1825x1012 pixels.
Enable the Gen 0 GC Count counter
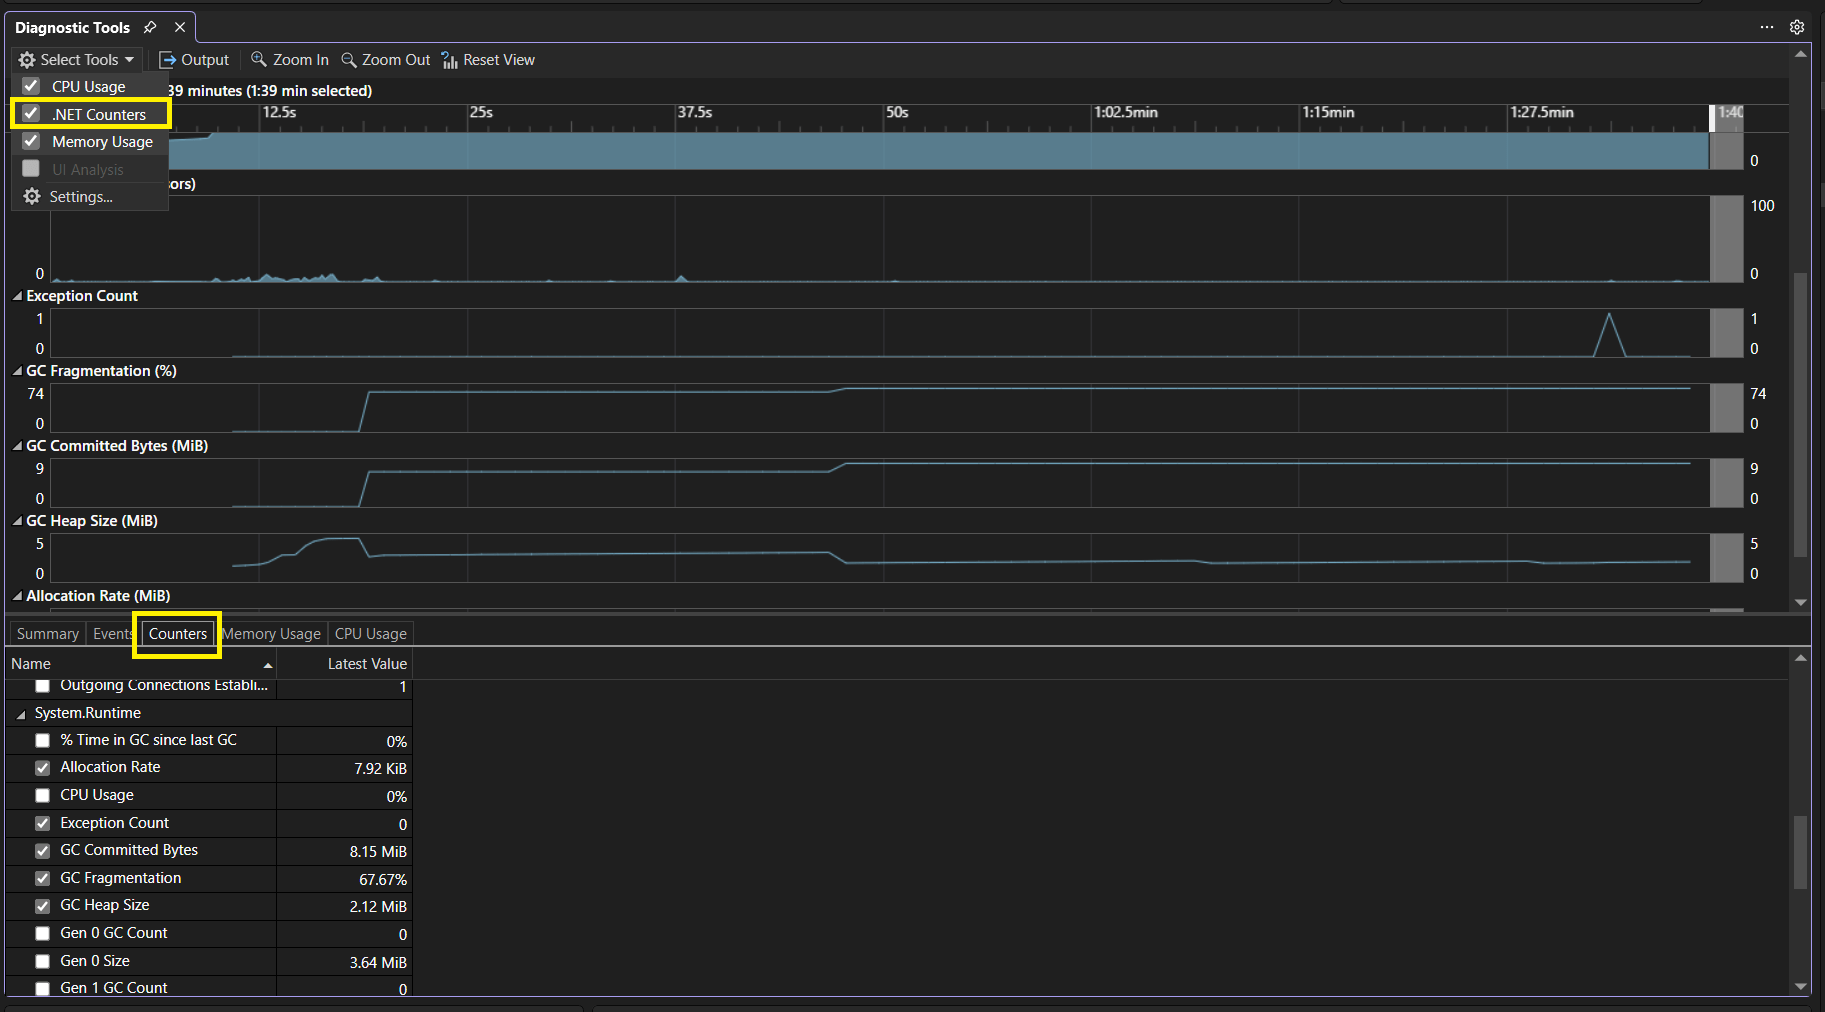pos(42,933)
